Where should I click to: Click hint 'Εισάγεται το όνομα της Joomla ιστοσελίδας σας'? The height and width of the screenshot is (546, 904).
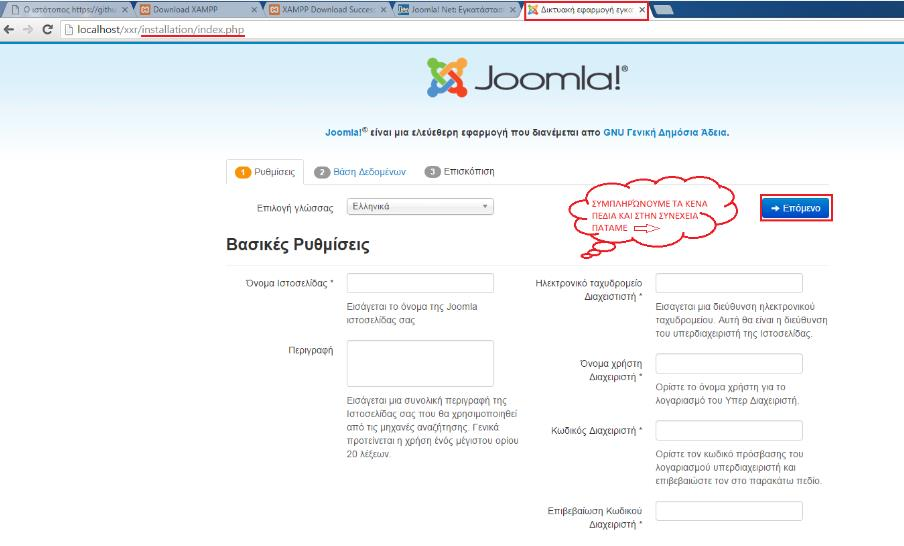click(x=412, y=313)
